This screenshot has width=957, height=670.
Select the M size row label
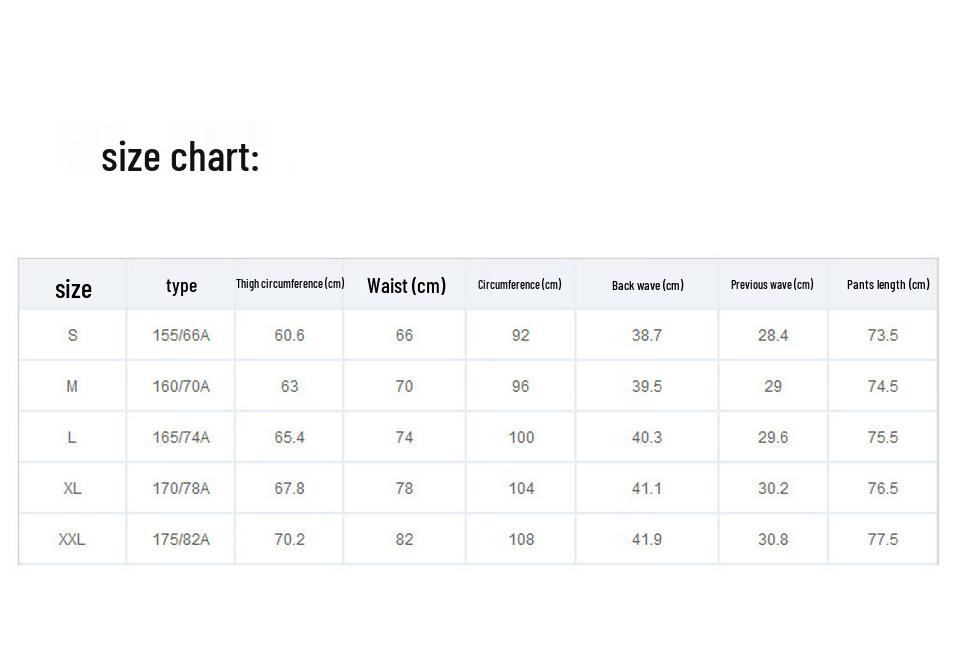[72, 386]
